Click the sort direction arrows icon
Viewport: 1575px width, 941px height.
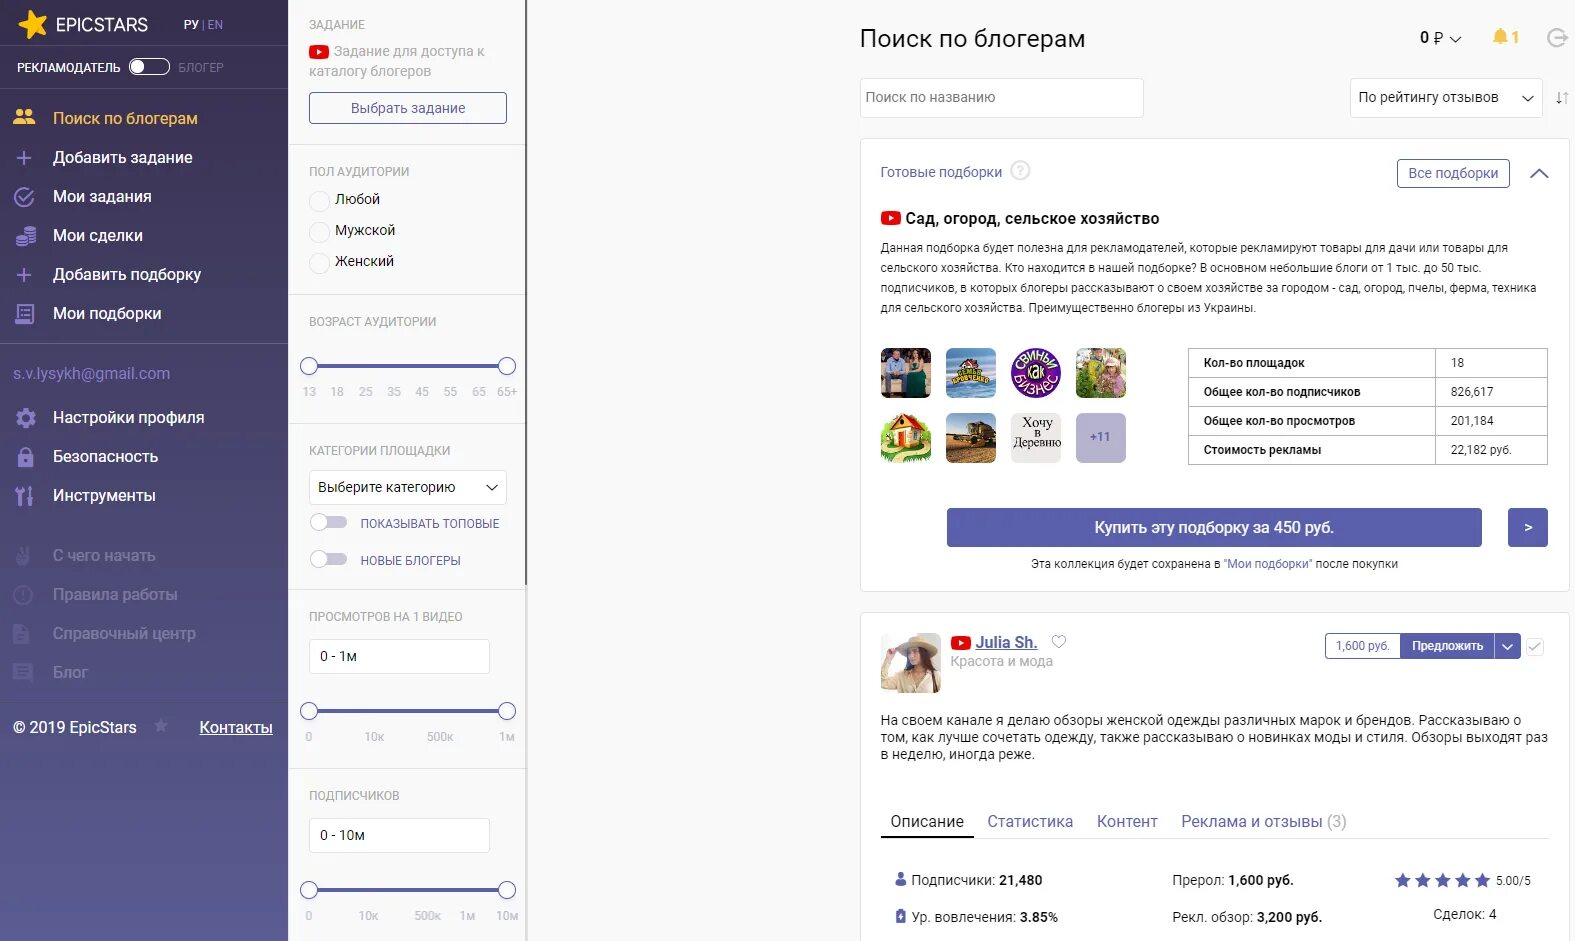(x=1562, y=98)
